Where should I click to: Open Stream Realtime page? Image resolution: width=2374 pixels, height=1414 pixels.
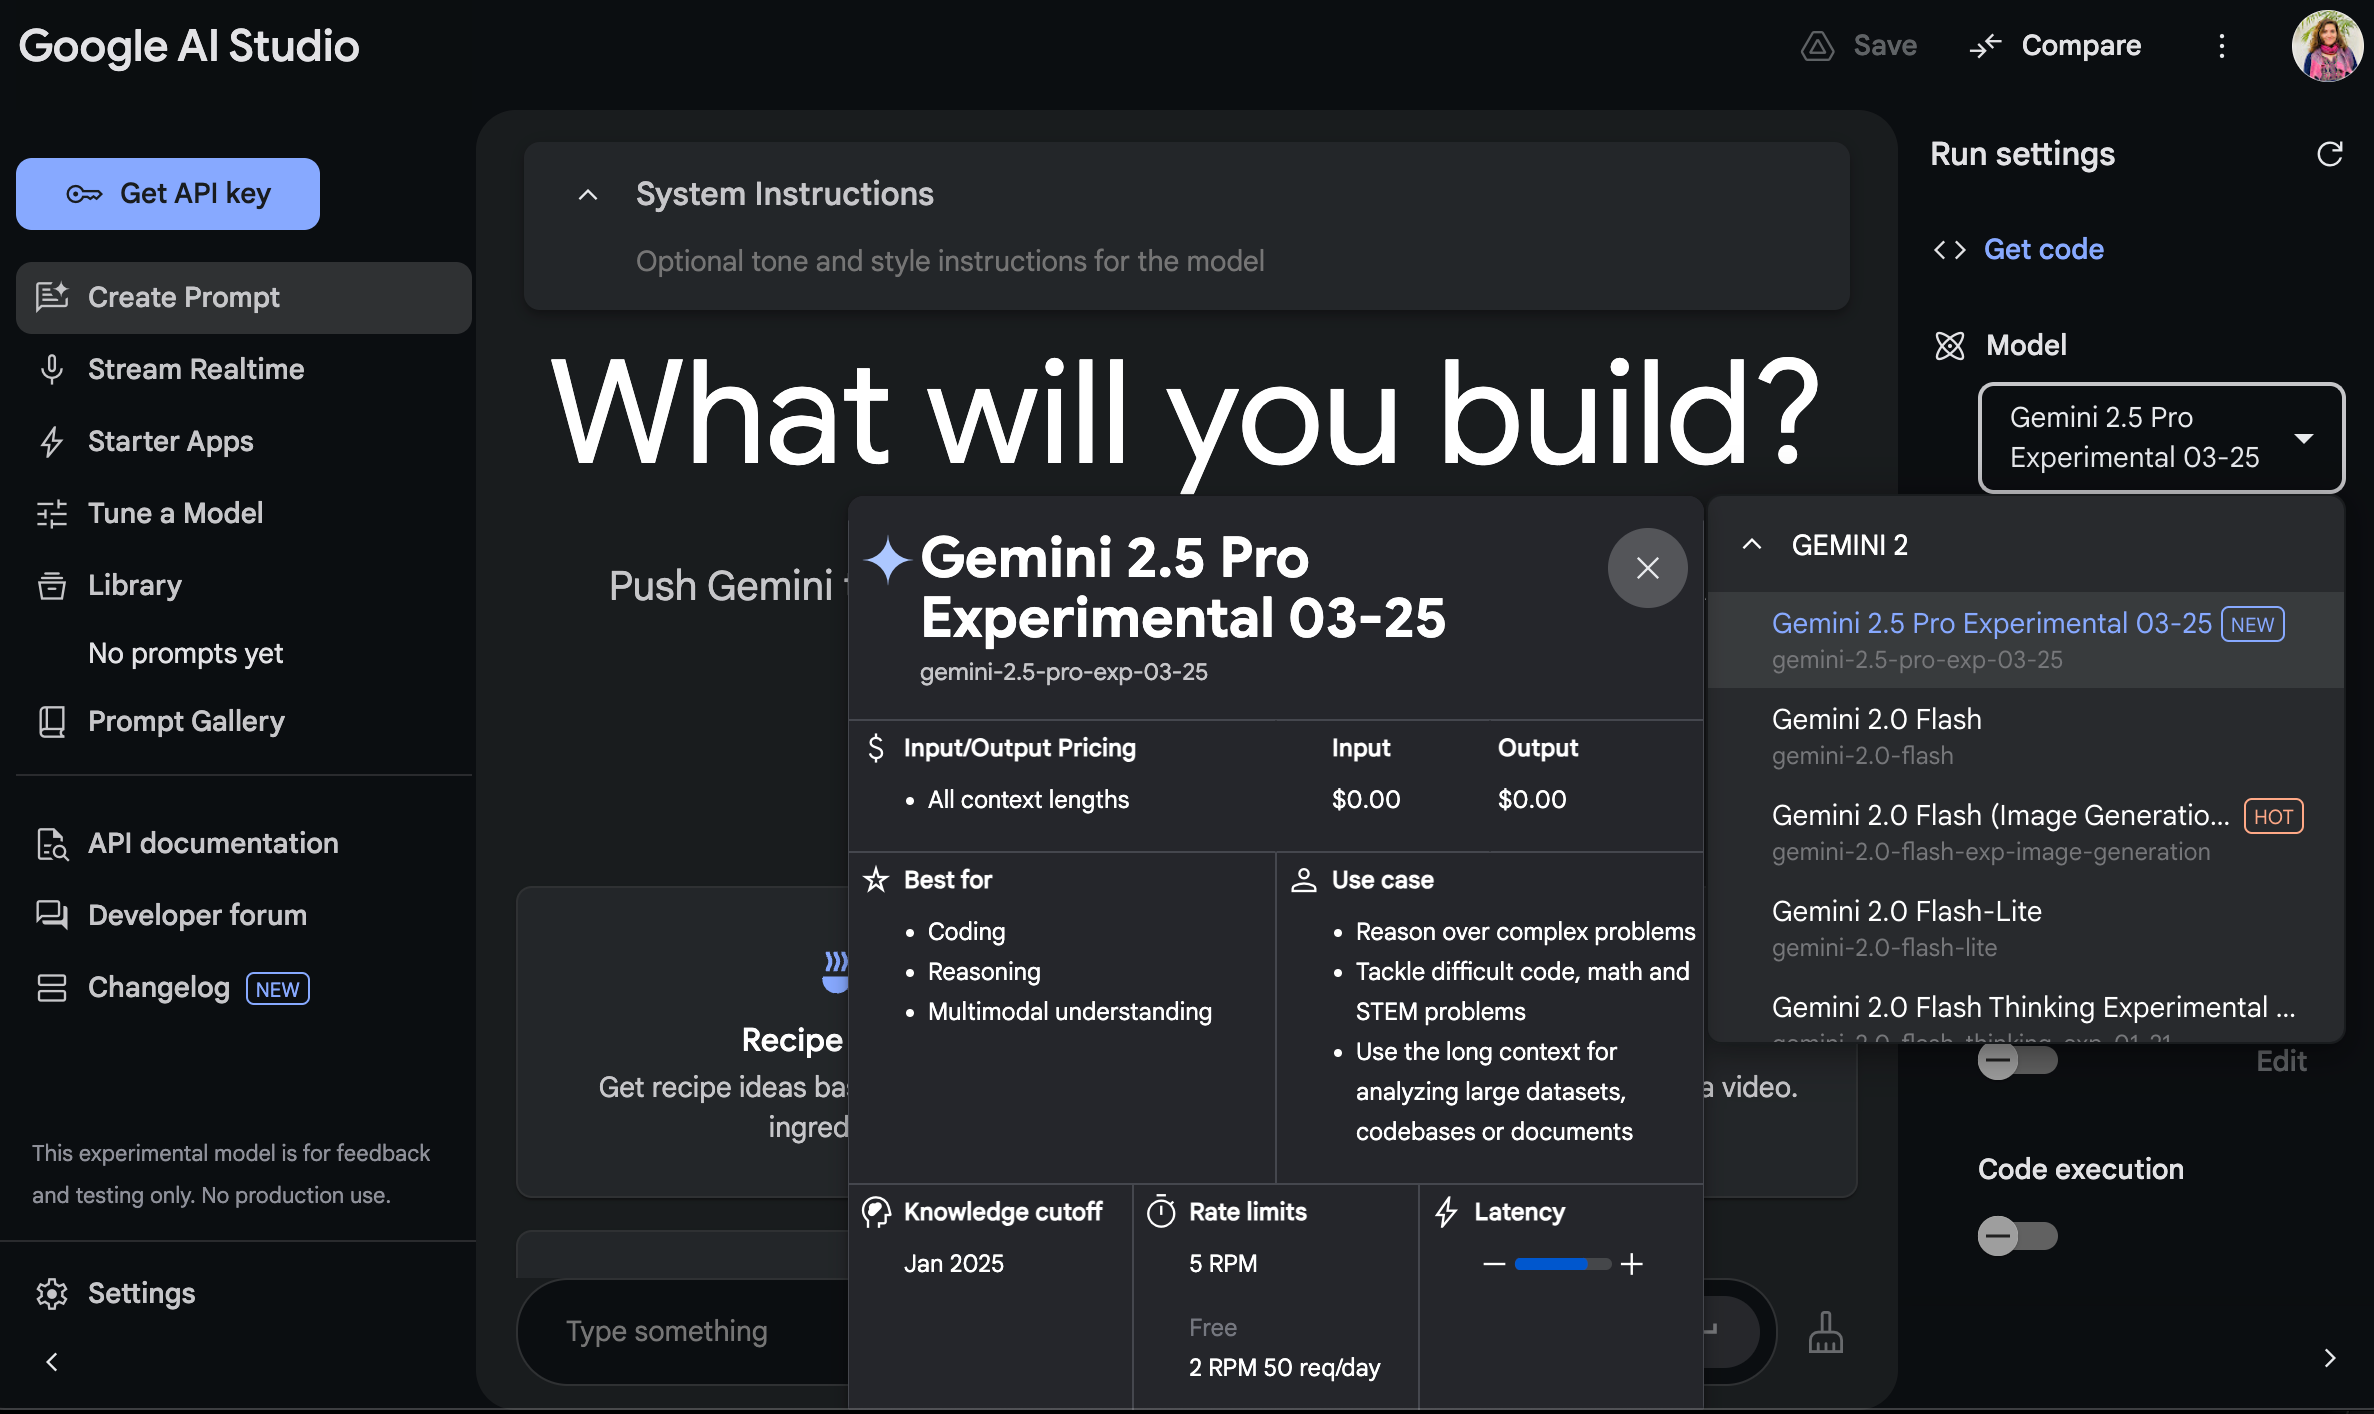coord(196,370)
